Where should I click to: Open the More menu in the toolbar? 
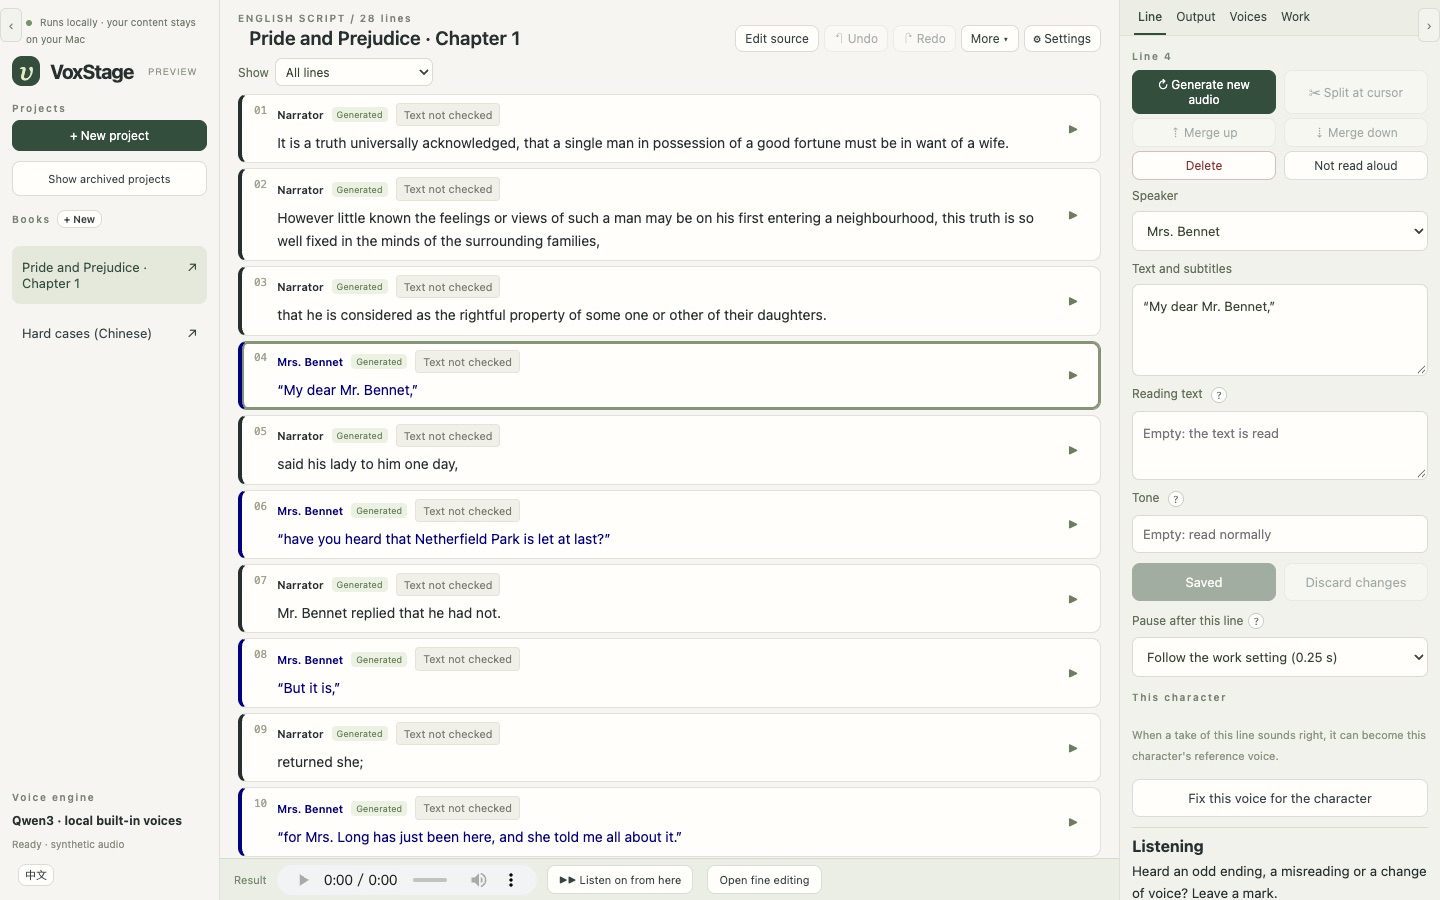(989, 38)
